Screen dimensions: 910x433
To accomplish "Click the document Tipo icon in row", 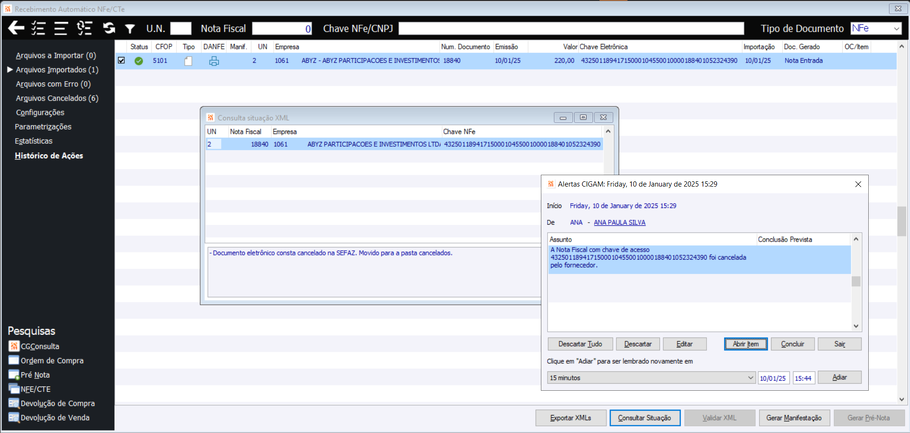I will (188, 61).
